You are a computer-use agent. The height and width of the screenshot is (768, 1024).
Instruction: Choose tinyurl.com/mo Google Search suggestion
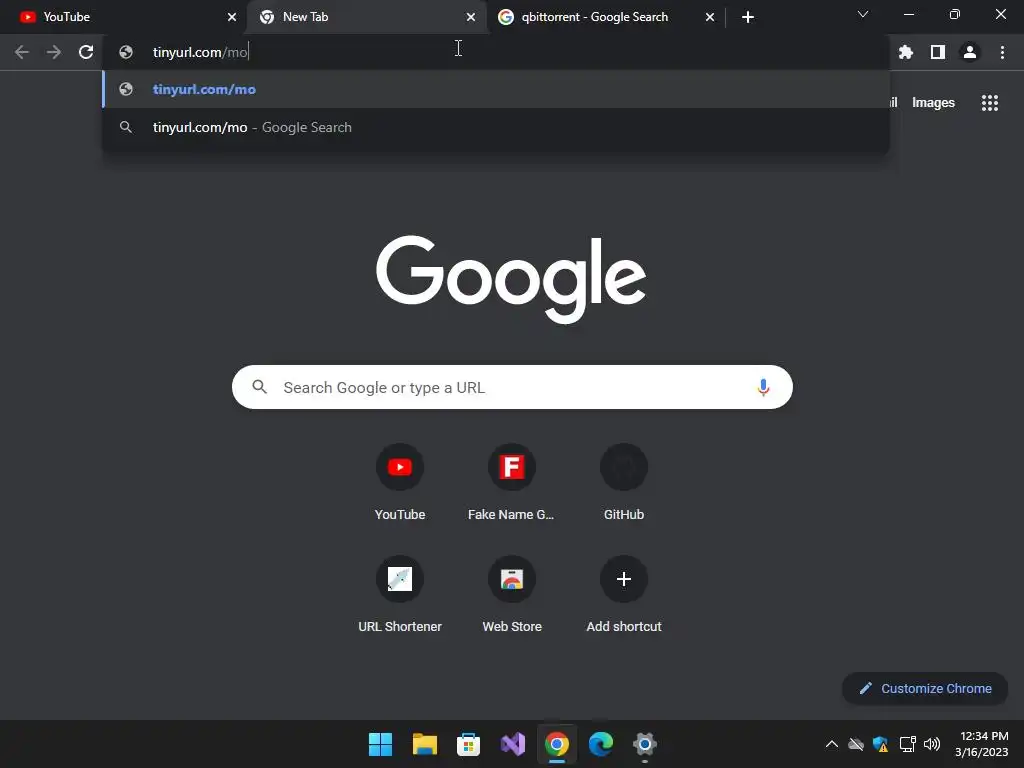point(496,127)
